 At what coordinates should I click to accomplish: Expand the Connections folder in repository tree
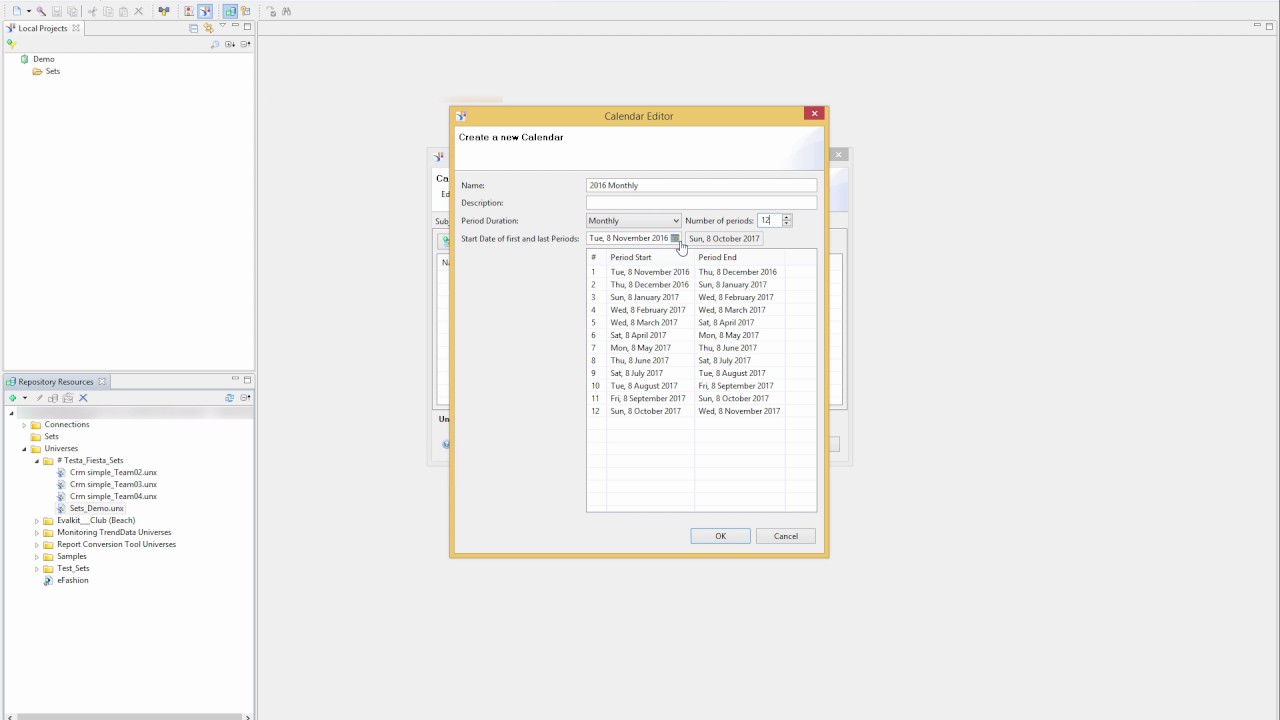point(24,425)
